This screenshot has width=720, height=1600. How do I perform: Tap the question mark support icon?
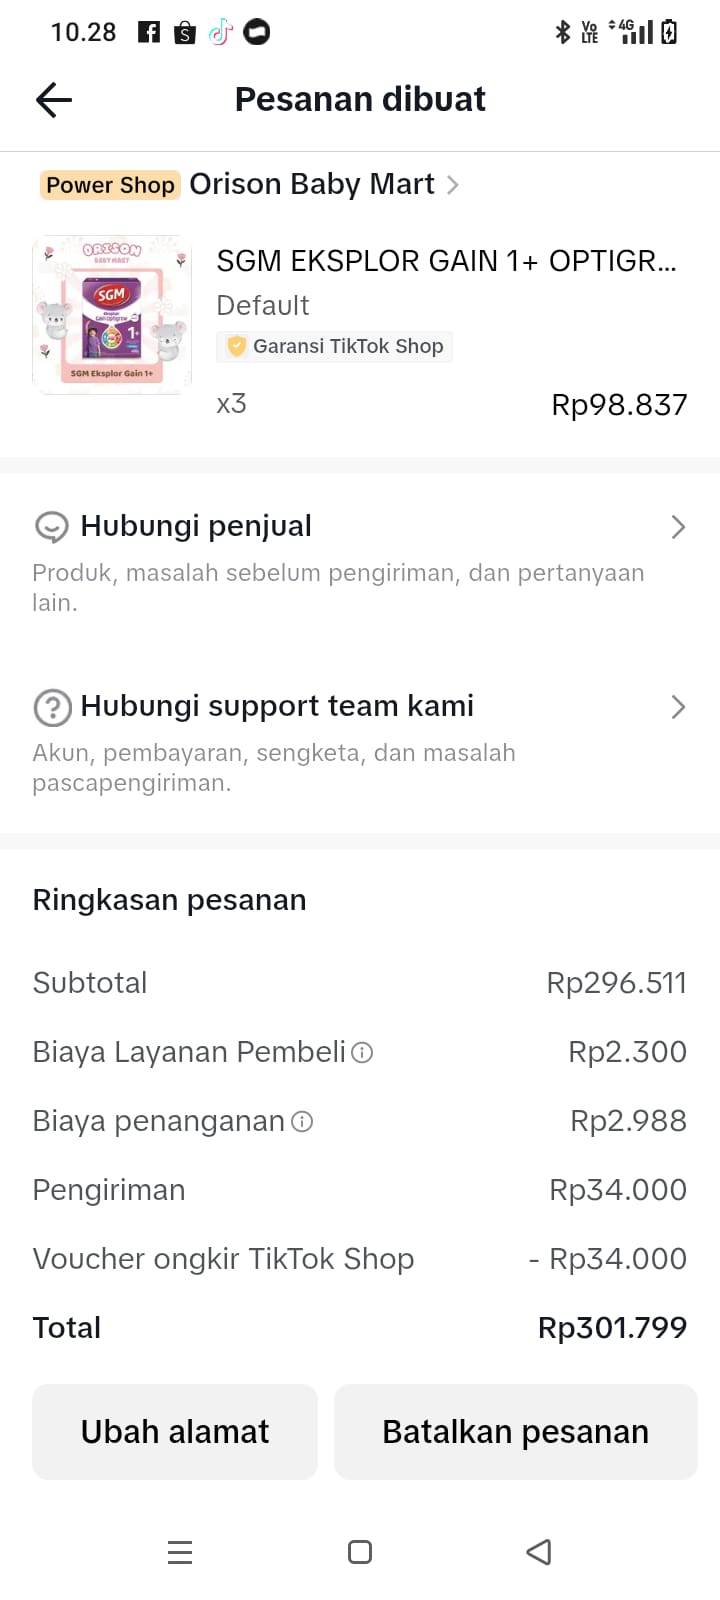52,708
